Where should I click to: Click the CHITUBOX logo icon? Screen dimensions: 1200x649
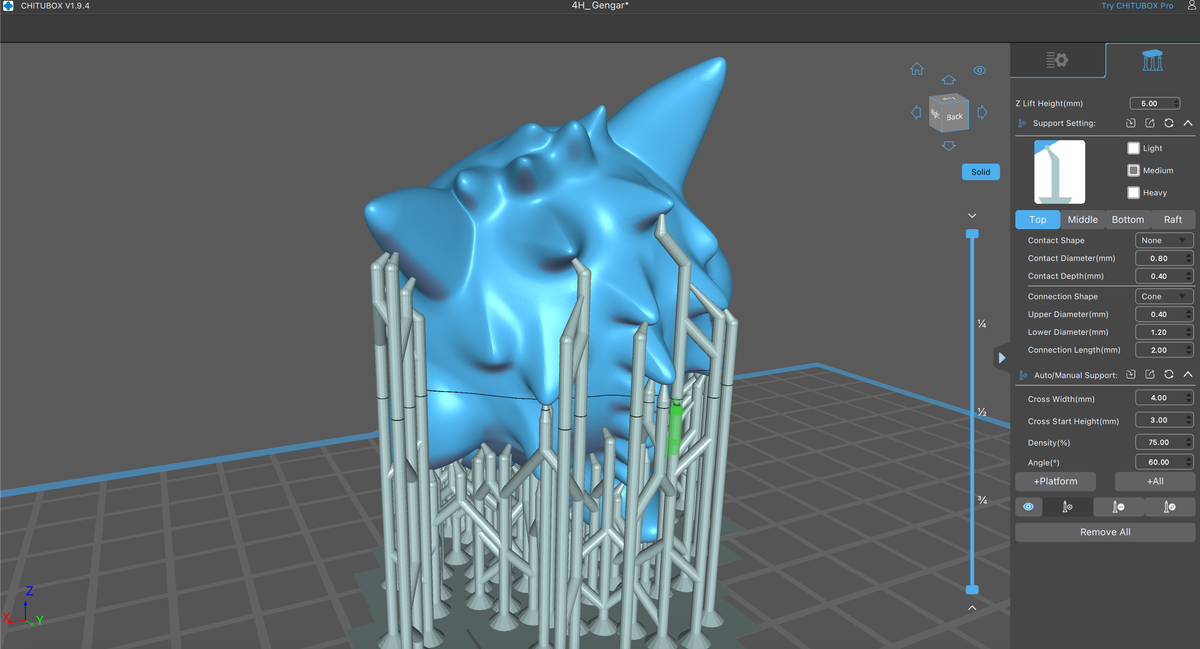tap(9, 6)
